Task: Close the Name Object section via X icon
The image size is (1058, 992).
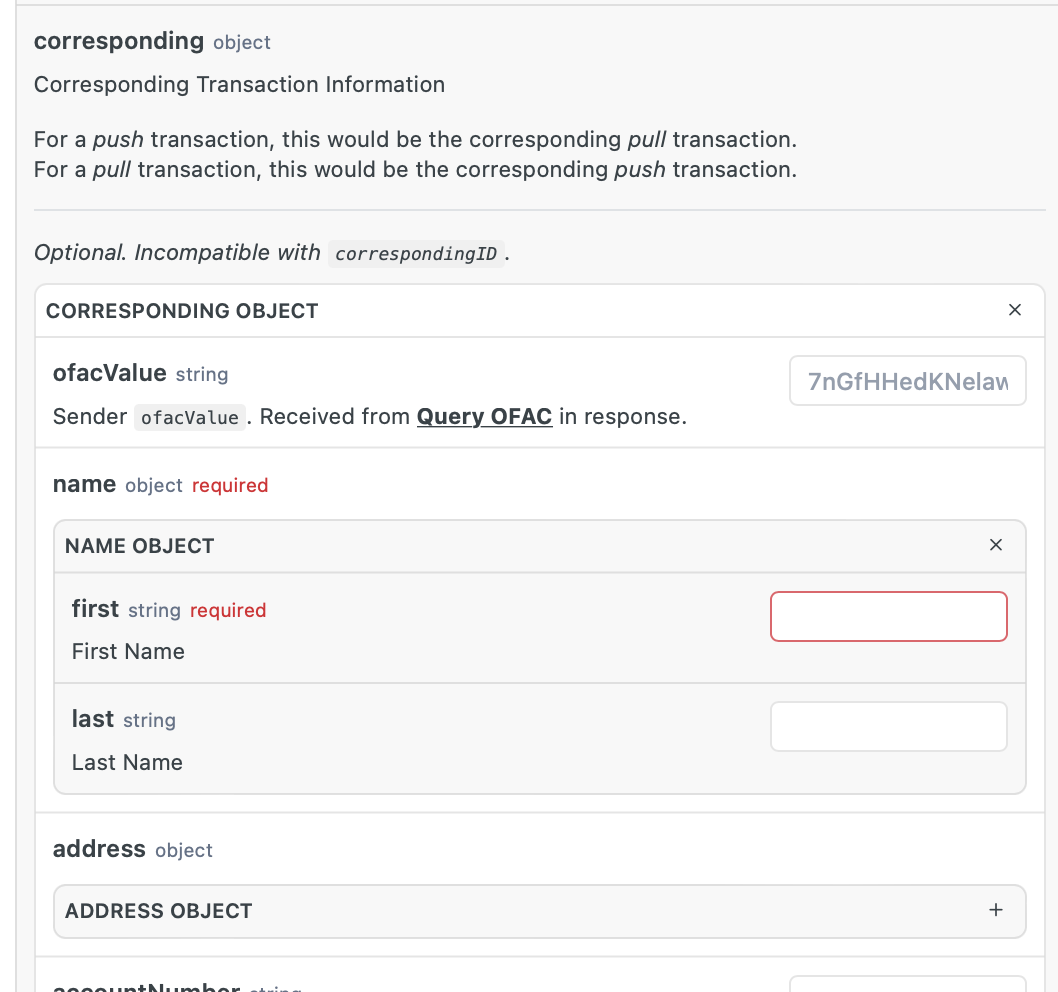Action: click(x=995, y=545)
